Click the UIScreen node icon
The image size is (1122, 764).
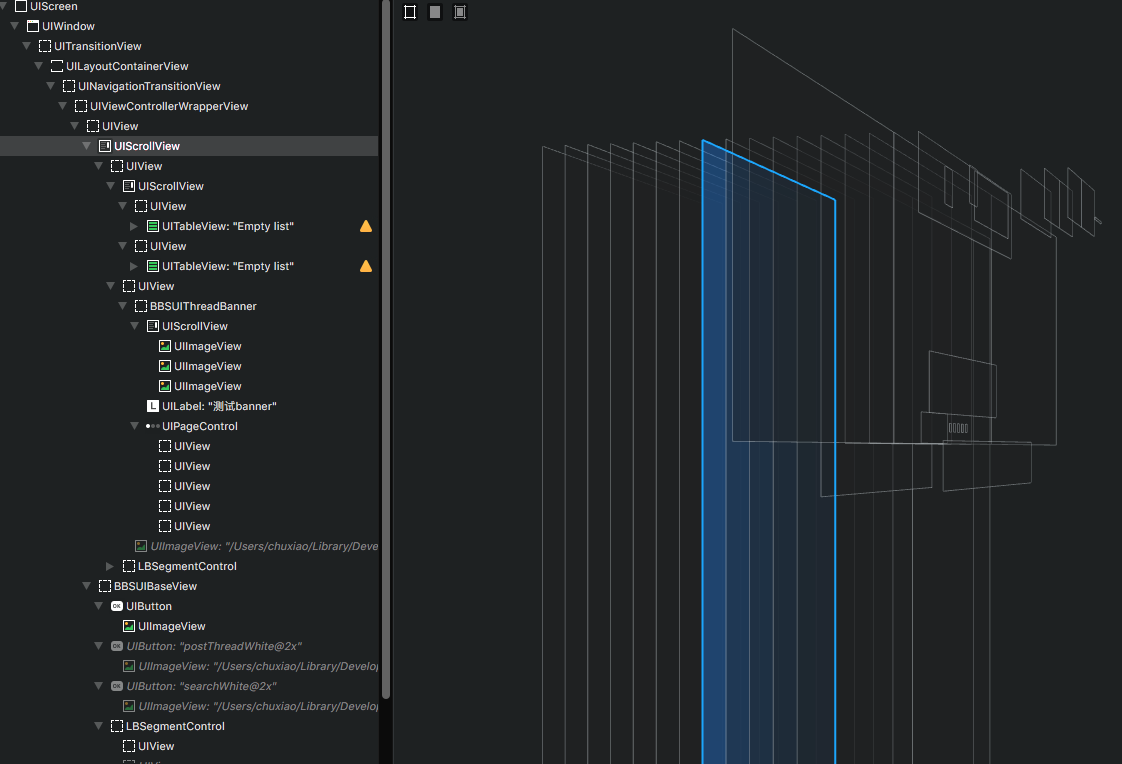21,7
